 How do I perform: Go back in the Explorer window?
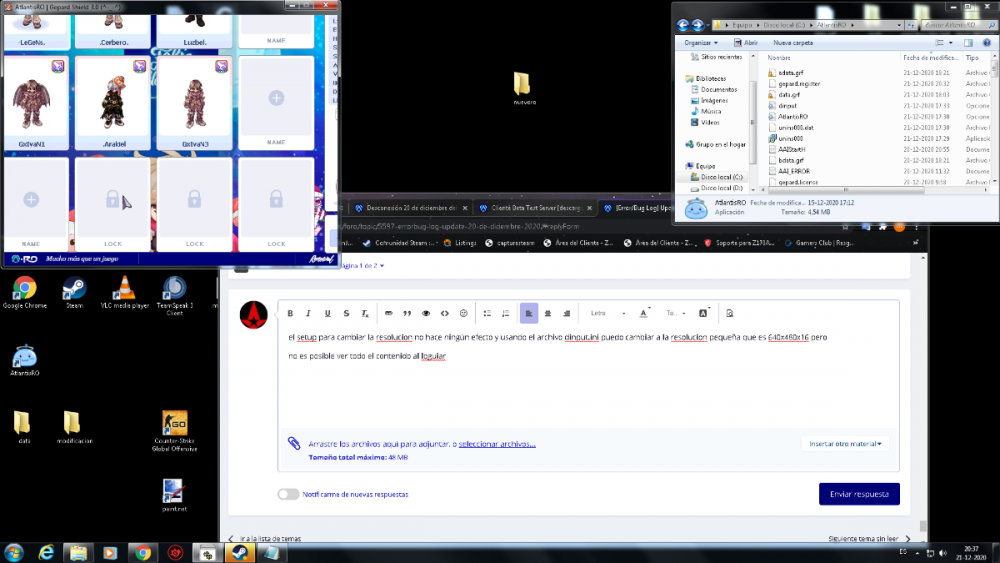point(683,25)
